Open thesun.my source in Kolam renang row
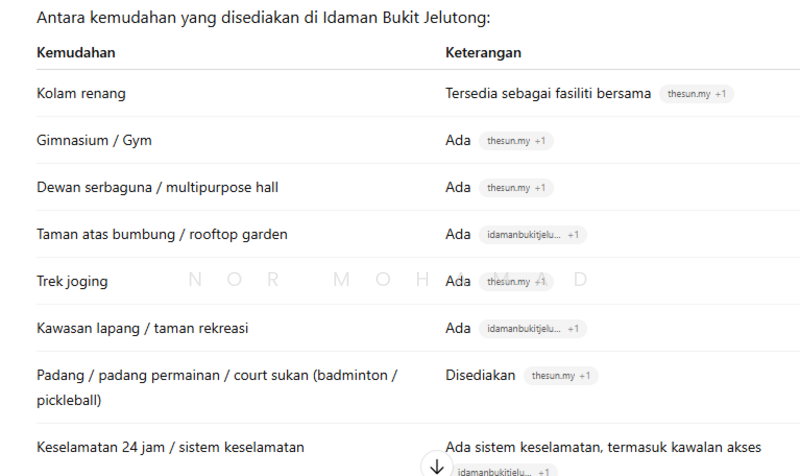The height and width of the screenshot is (476, 800). pos(697,94)
